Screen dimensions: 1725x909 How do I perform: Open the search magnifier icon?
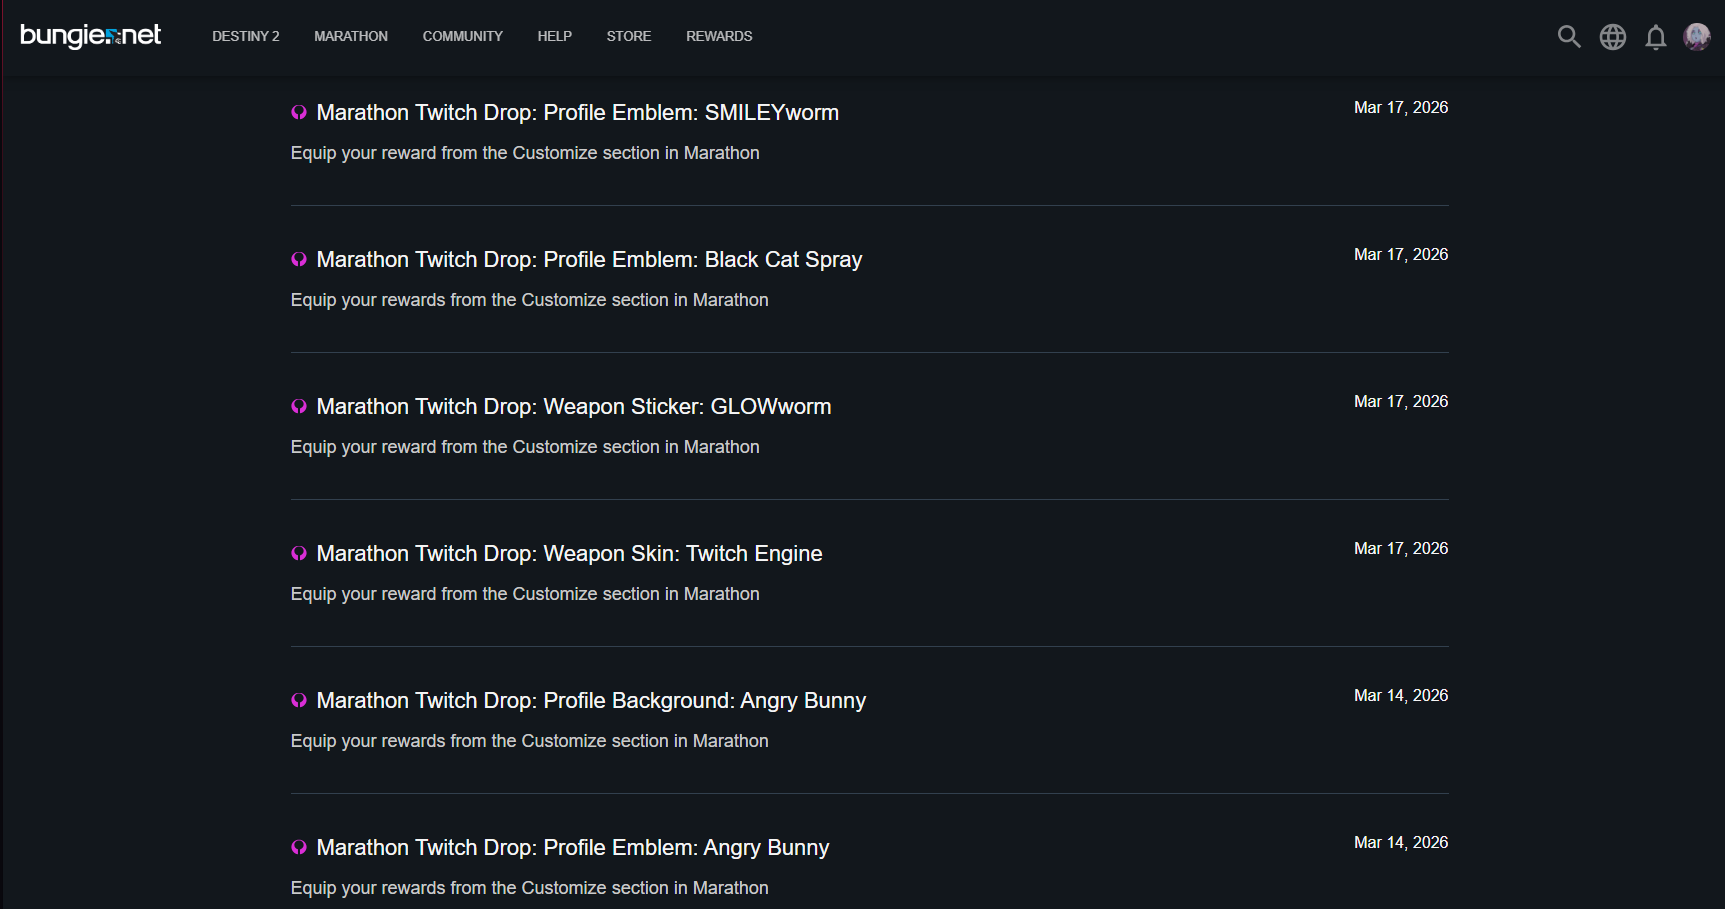[x=1568, y=37]
